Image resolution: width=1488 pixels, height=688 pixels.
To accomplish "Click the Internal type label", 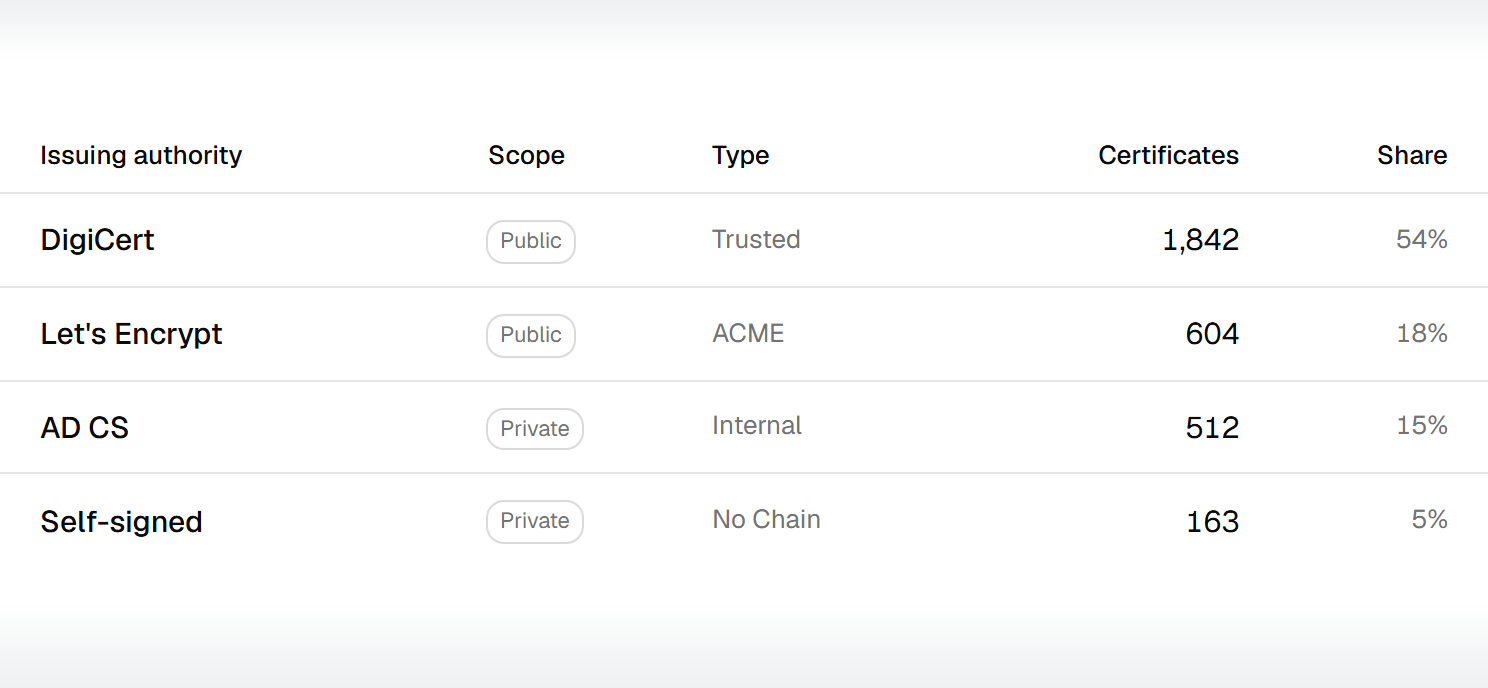I will point(757,426).
